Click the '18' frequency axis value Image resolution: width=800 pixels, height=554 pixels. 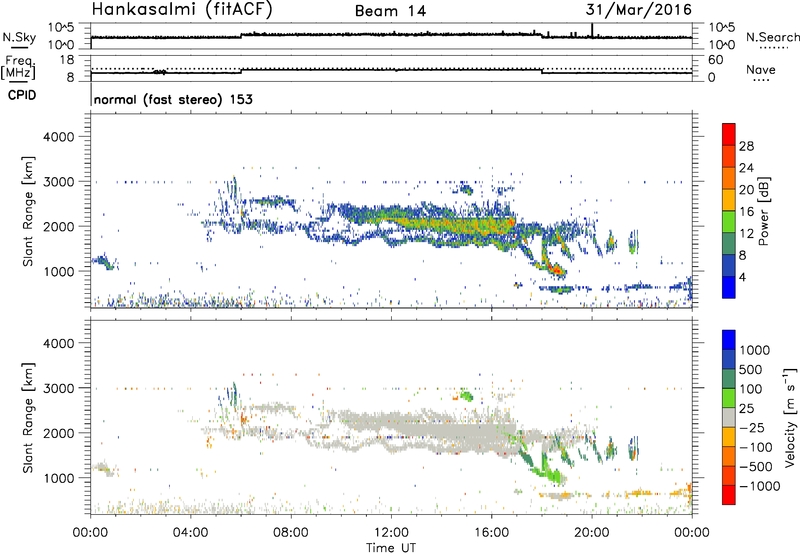click(67, 60)
